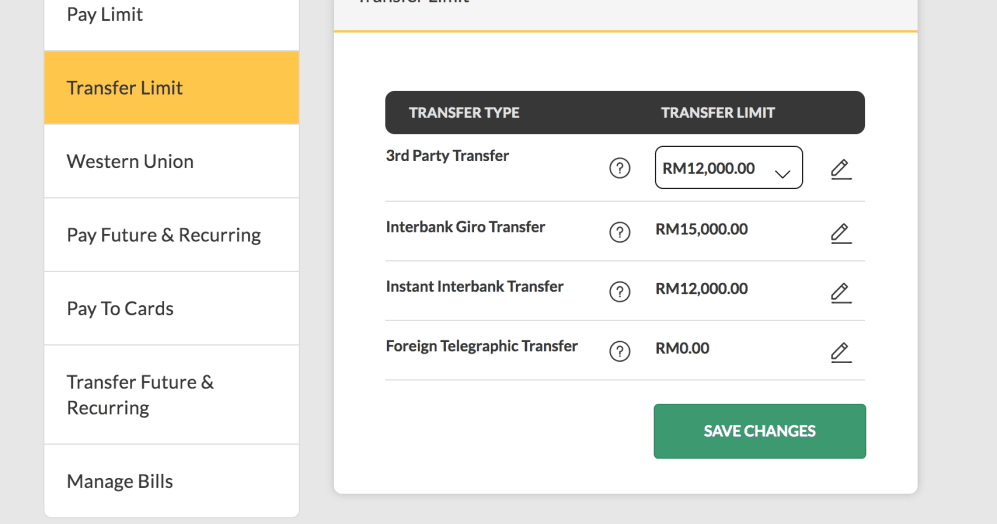Edit the Interbank Giro Transfer limit
Screen dimensions: 997x524
click(841, 233)
